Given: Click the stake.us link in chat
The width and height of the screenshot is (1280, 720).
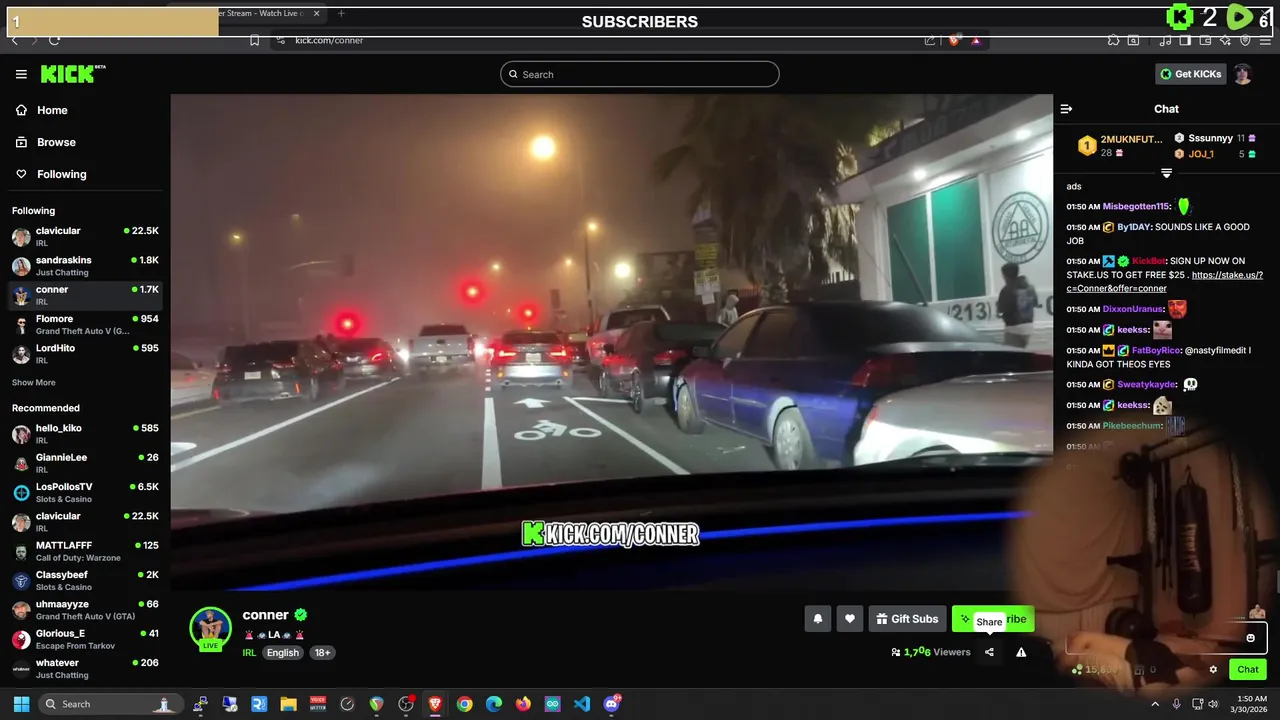Looking at the screenshot, I should click(x=1164, y=281).
